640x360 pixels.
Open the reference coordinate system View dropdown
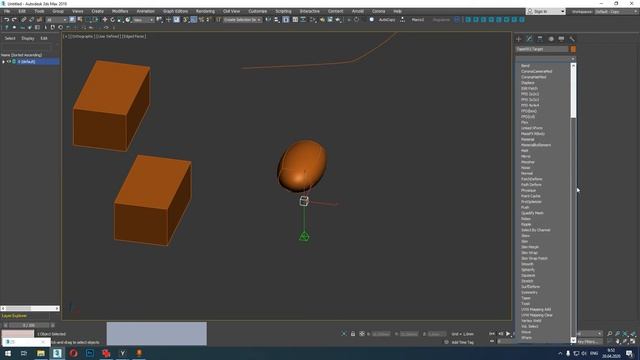coord(143,20)
